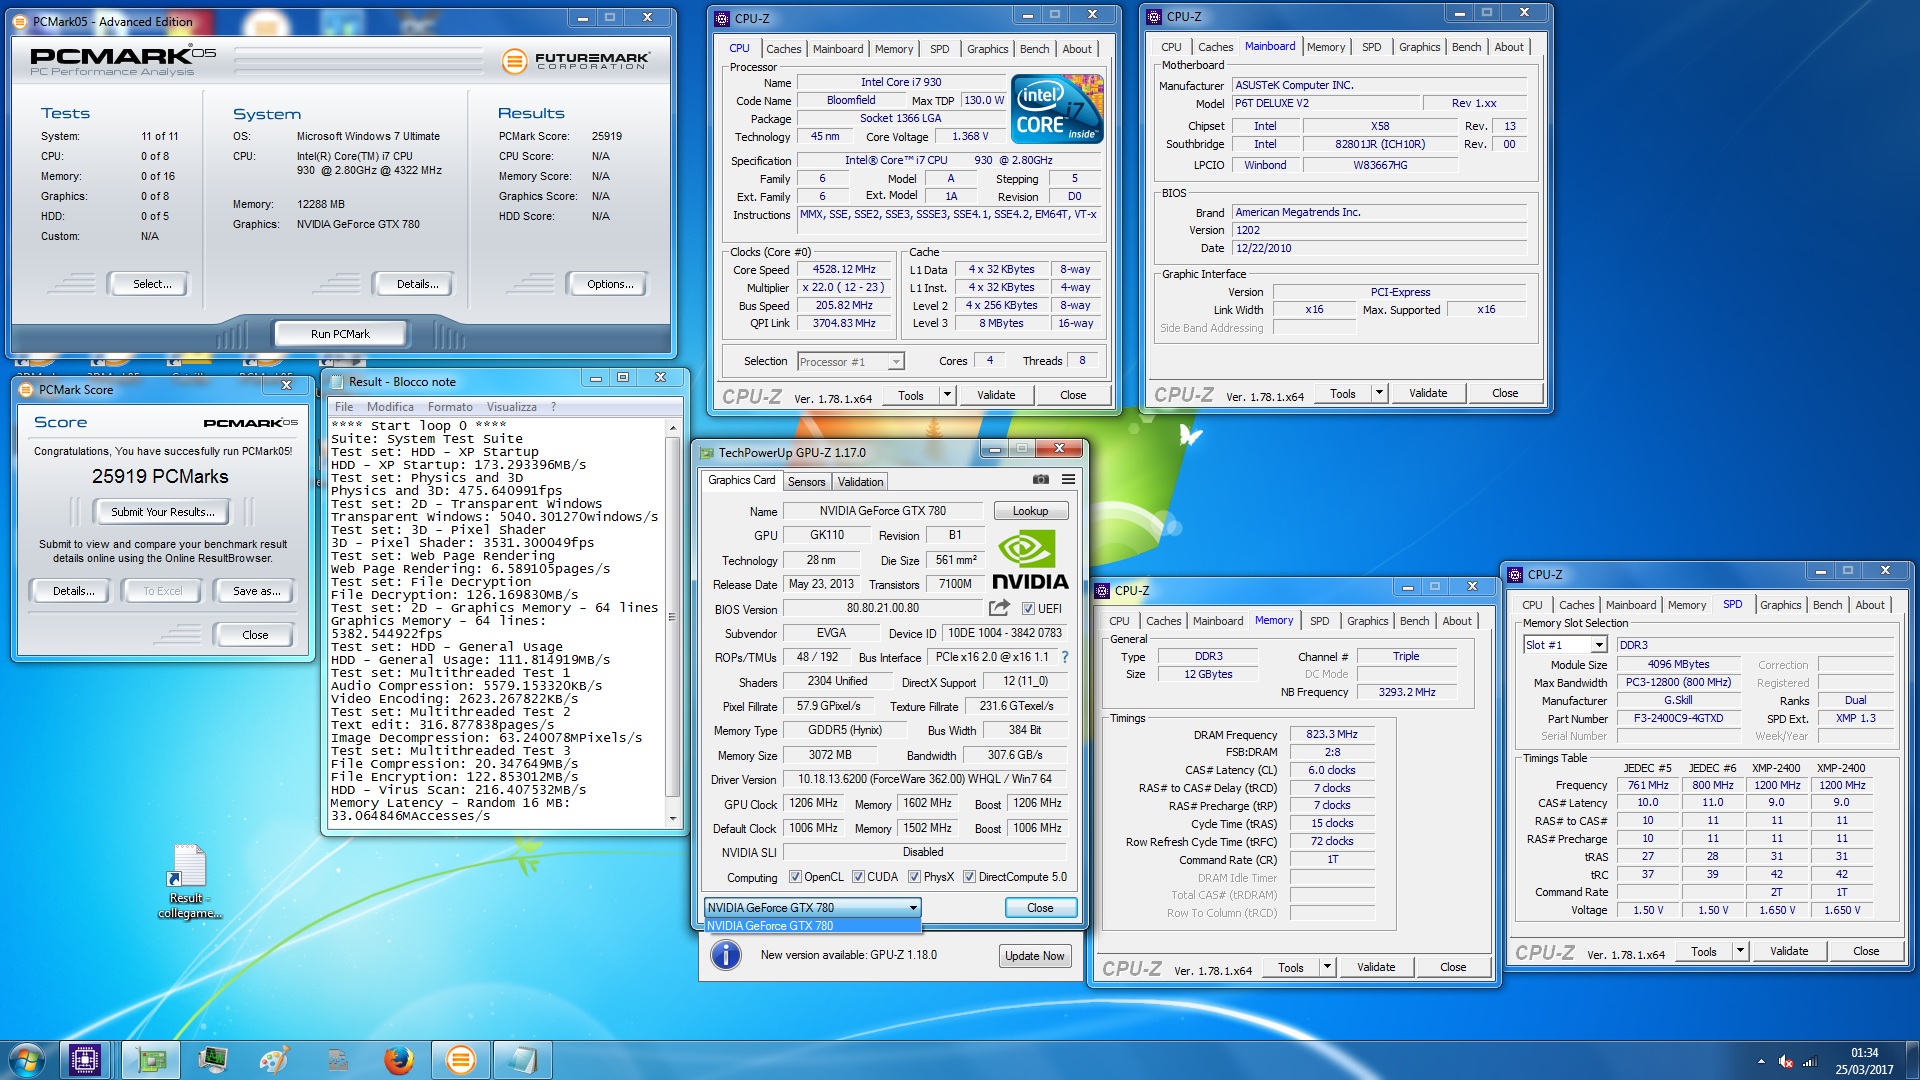The image size is (1920, 1080).
Task: Open Formato menu in Blocco note
Action: click(x=450, y=407)
